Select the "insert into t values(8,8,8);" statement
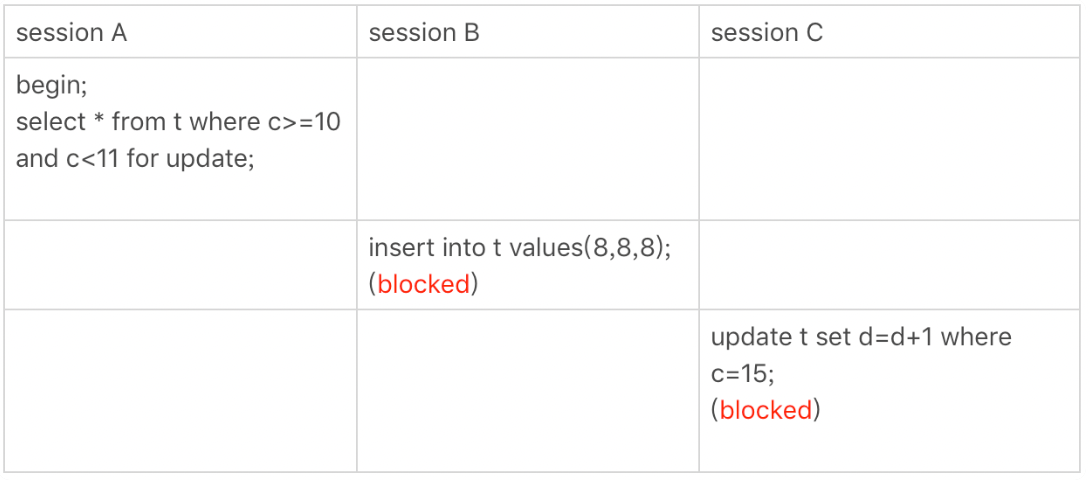1090x480 pixels. click(x=520, y=248)
